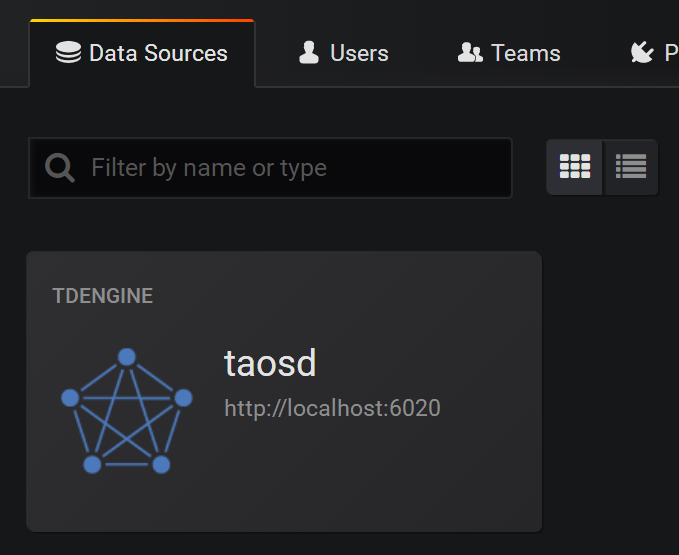
Task: Click the database icon on Data Sources tab
Action: [x=68, y=53]
